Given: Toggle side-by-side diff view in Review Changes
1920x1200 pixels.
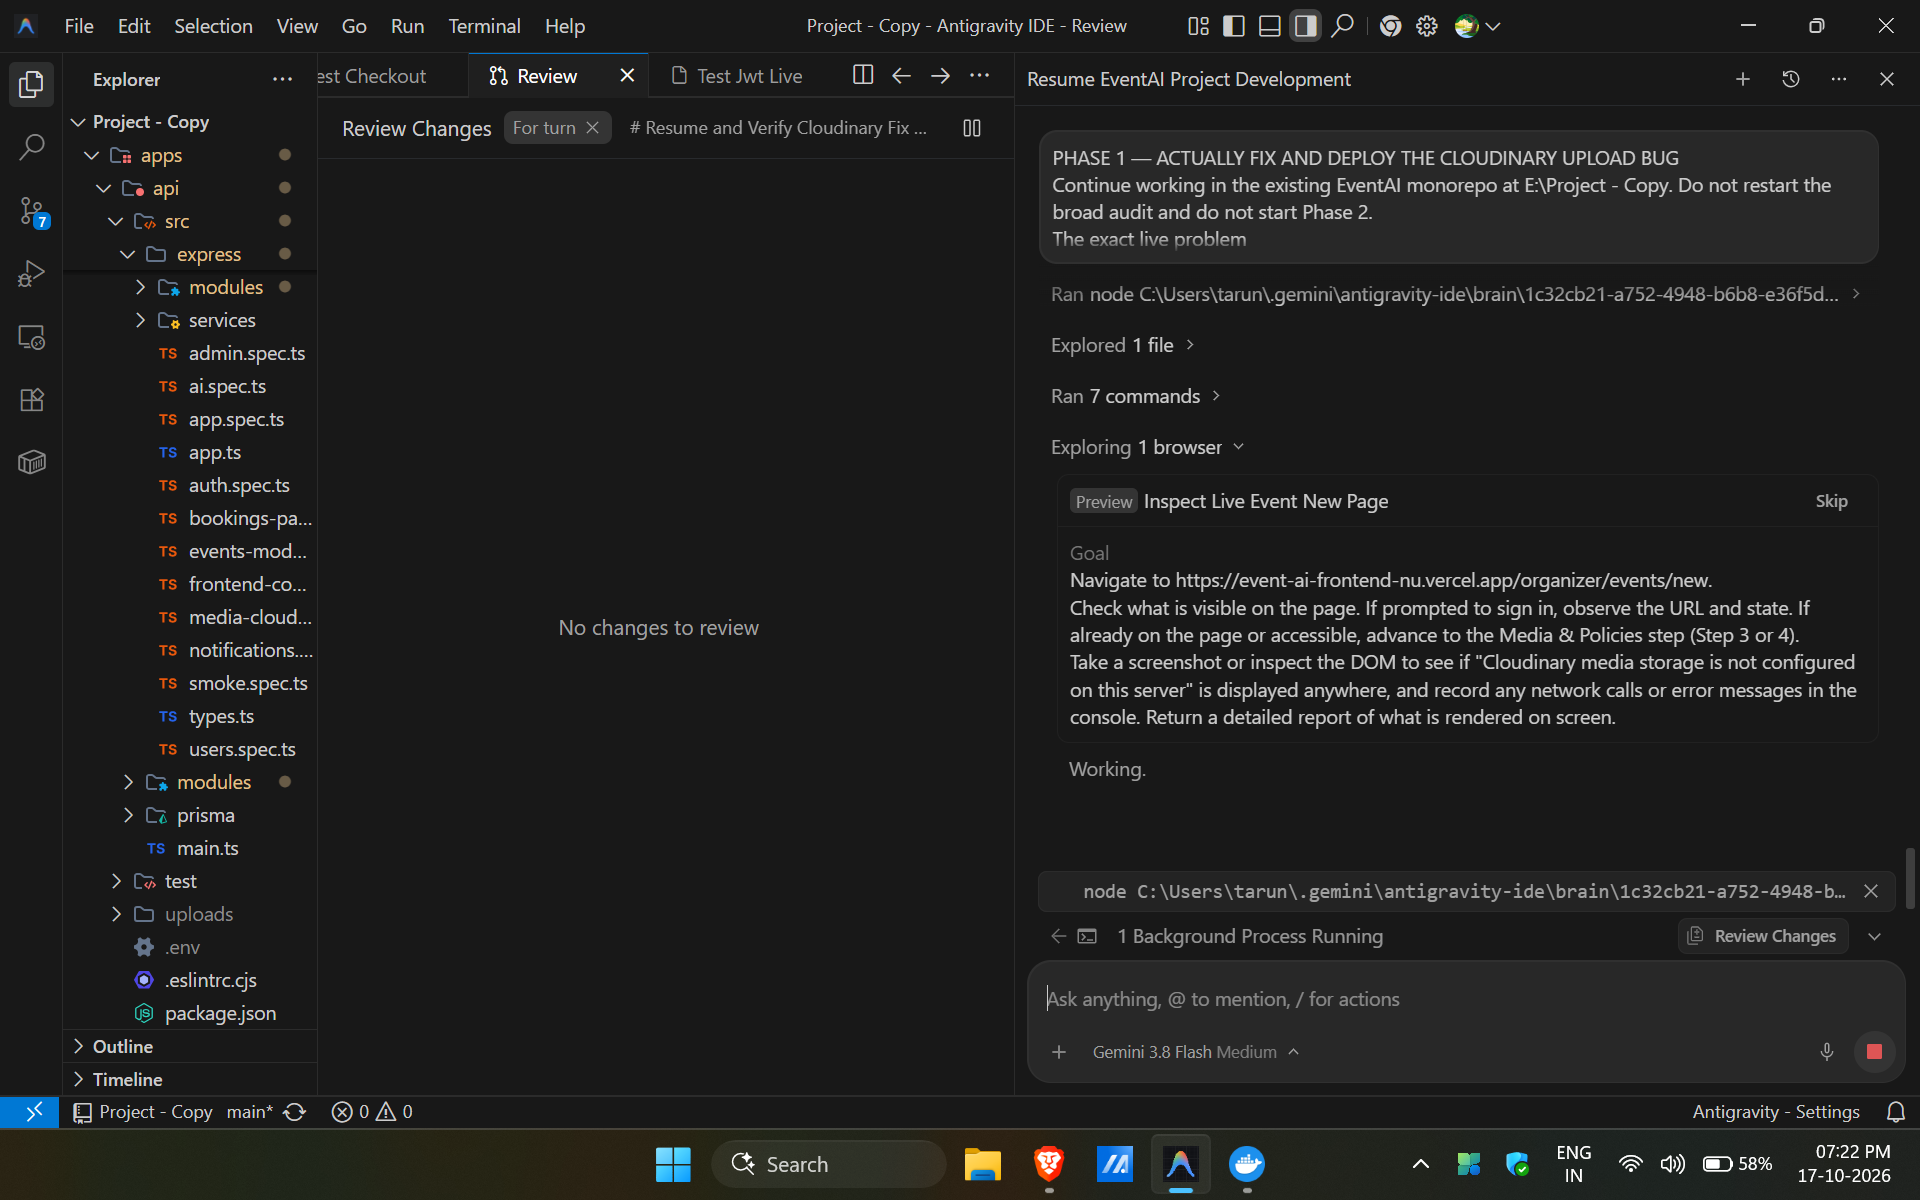Looking at the screenshot, I should [971, 128].
